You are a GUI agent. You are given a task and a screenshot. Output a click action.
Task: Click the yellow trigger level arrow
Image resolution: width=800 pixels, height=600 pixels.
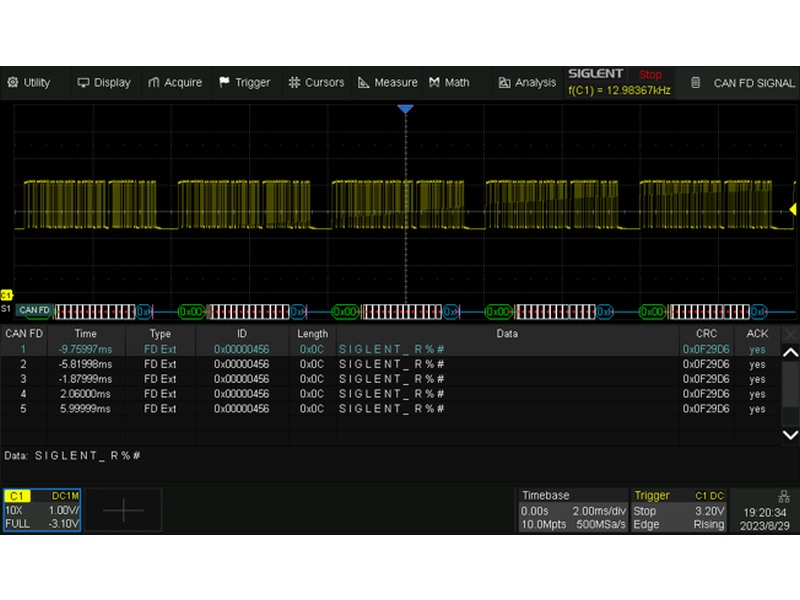tap(793, 209)
